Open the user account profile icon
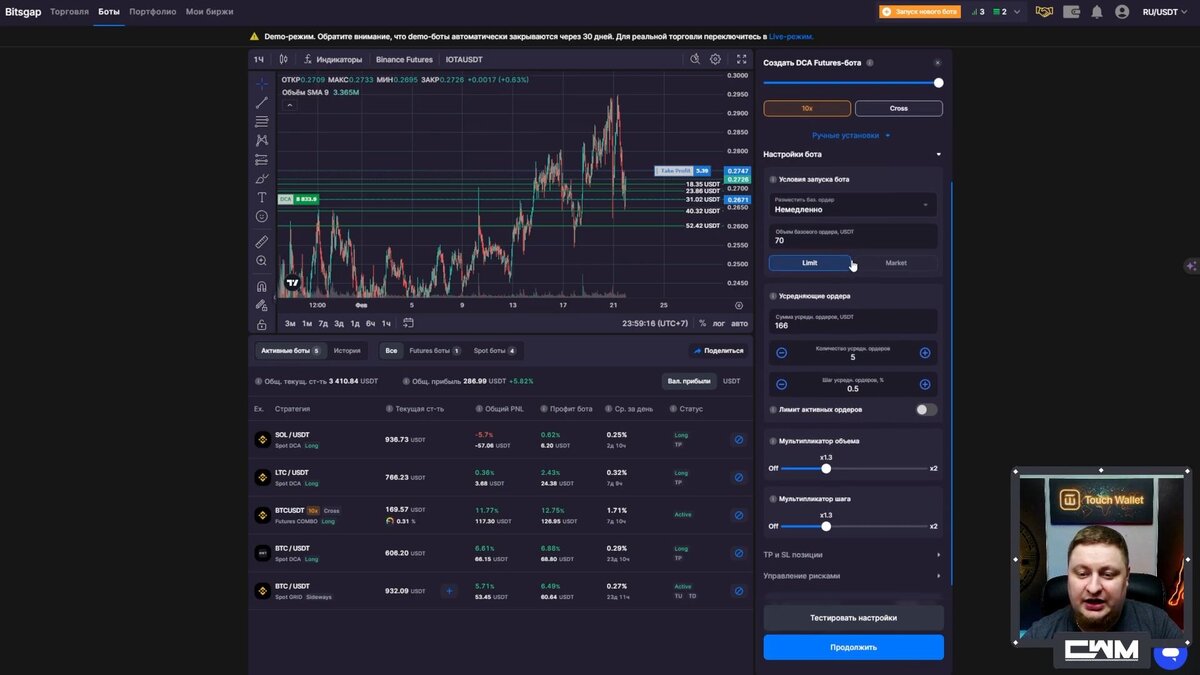The width and height of the screenshot is (1200, 675). (x=1122, y=12)
